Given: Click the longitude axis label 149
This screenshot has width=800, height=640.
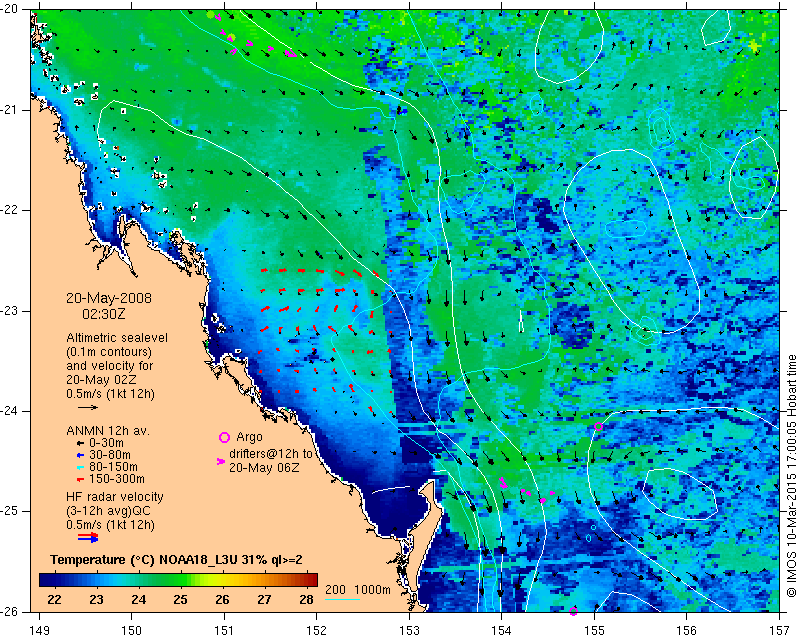Looking at the screenshot, I should pyautogui.click(x=39, y=631).
